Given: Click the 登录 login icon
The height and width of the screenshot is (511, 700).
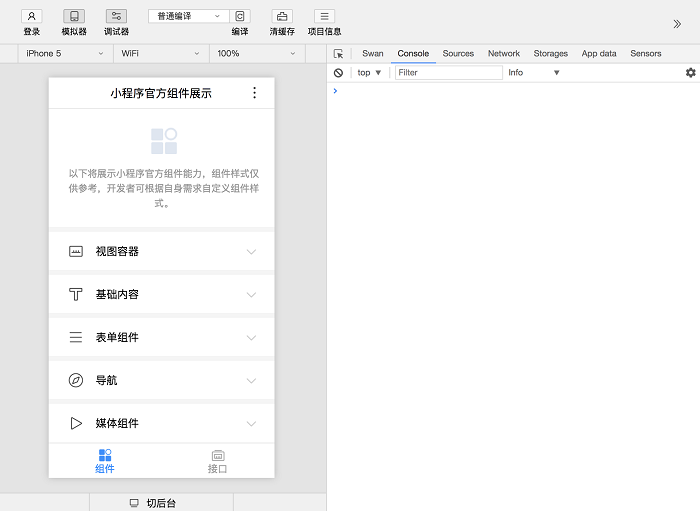Looking at the screenshot, I should (32, 17).
